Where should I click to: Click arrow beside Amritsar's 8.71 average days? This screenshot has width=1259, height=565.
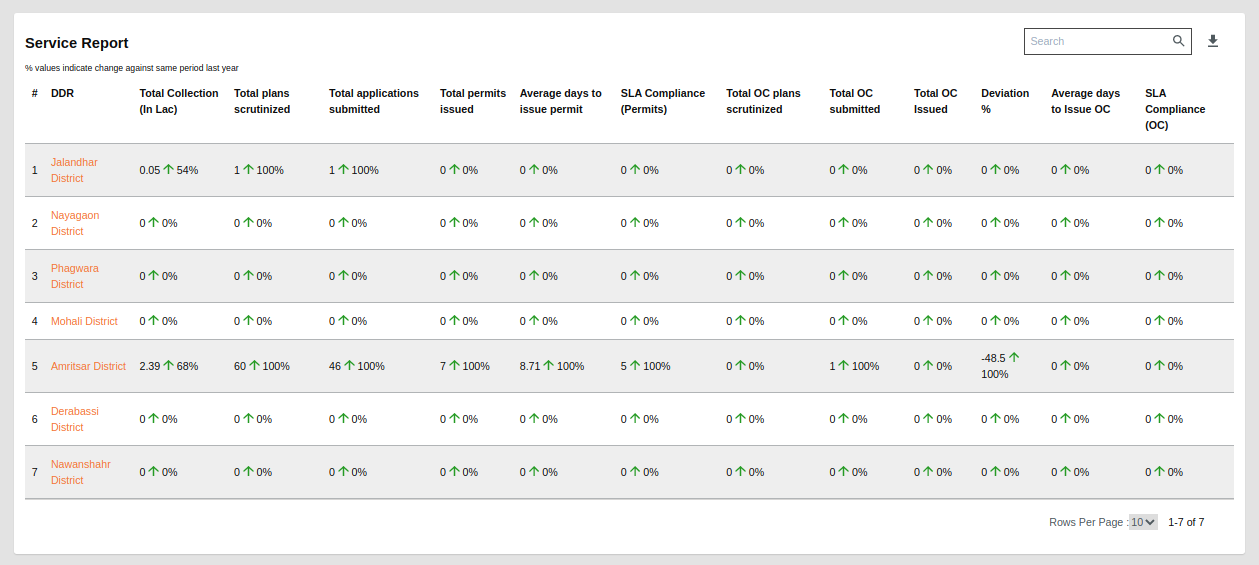548,366
